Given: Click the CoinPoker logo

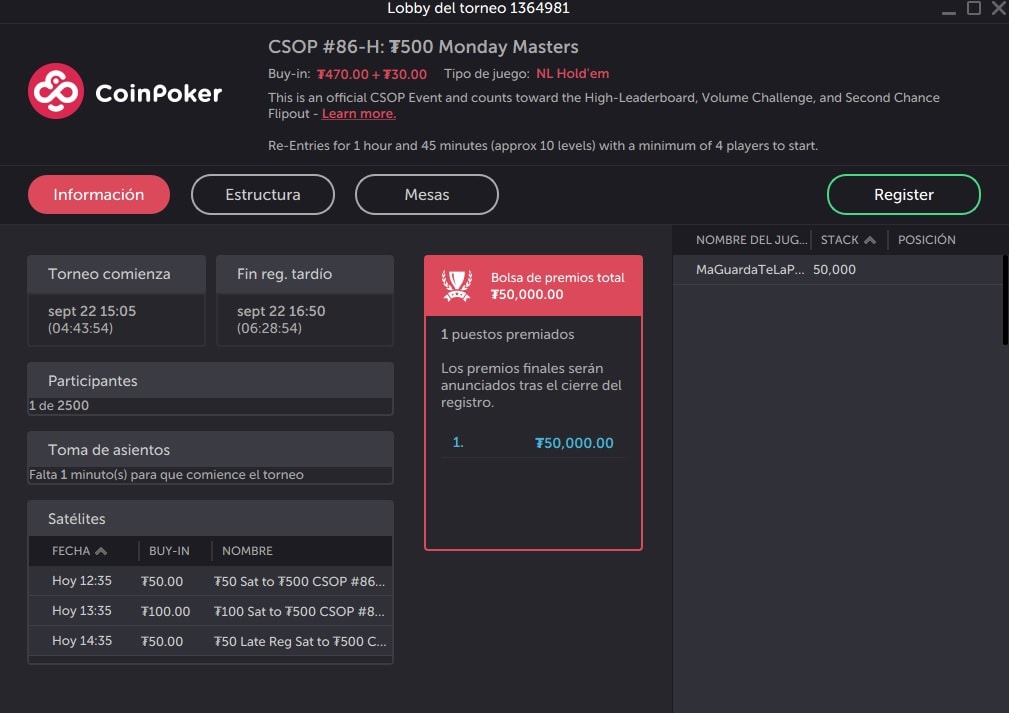Looking at the screenshot, I should [x=124, y=90].
